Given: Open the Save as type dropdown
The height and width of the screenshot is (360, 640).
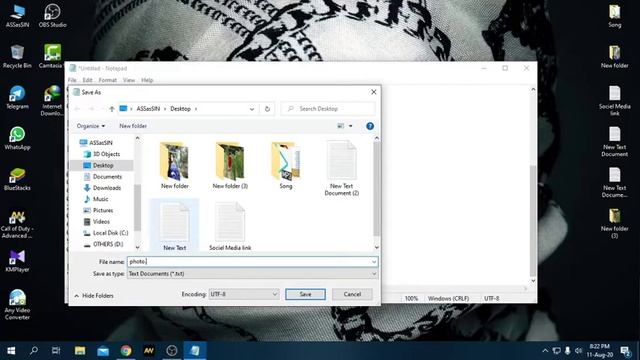Looking at the screenshot, I should pyautogui.click(x=252, y=274).
